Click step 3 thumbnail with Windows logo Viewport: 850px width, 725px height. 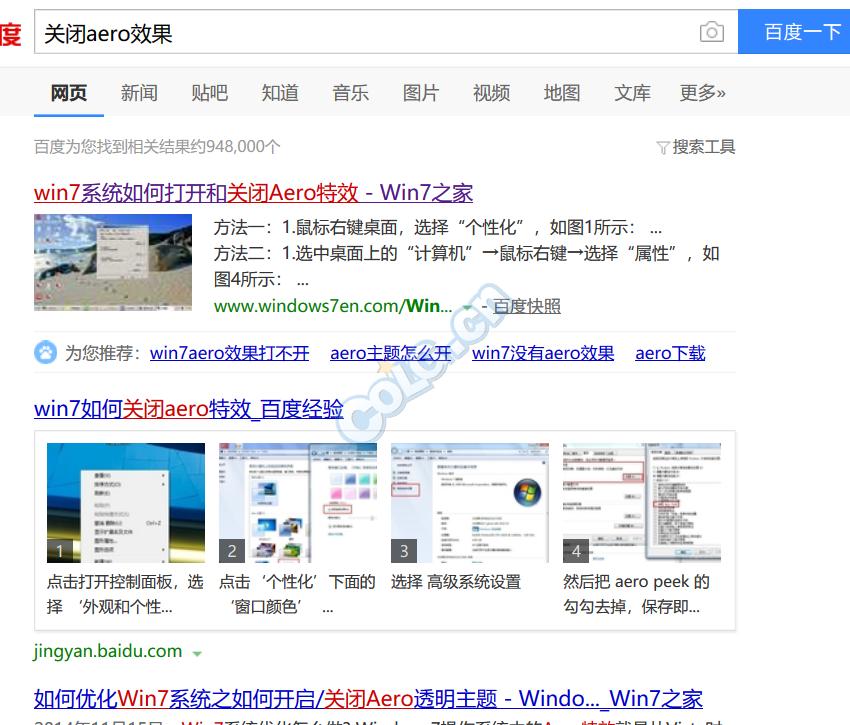click(470, 502)
